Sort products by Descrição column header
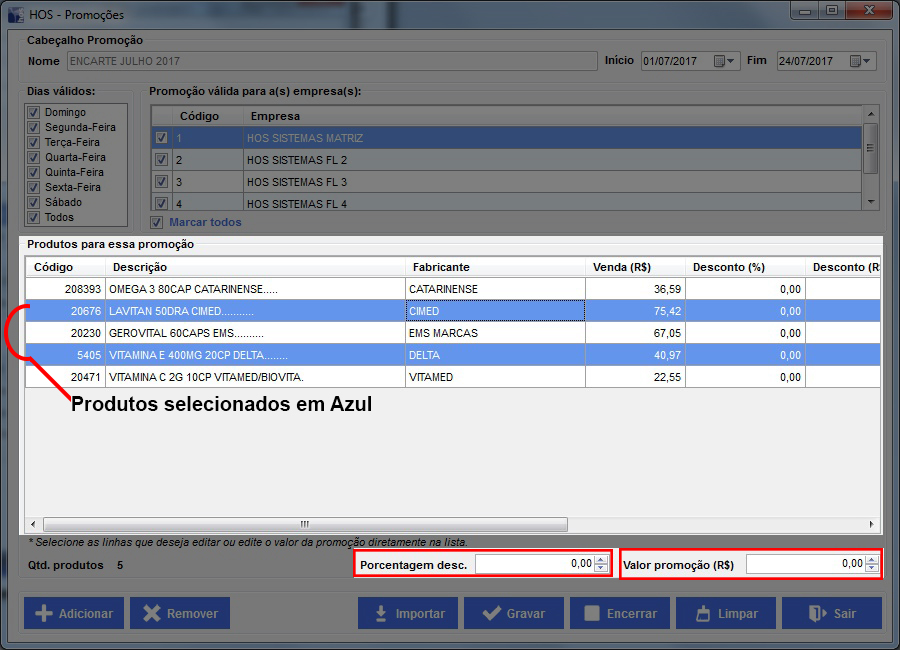The width and height of the screenshot is (900, 650). [255, 267]
